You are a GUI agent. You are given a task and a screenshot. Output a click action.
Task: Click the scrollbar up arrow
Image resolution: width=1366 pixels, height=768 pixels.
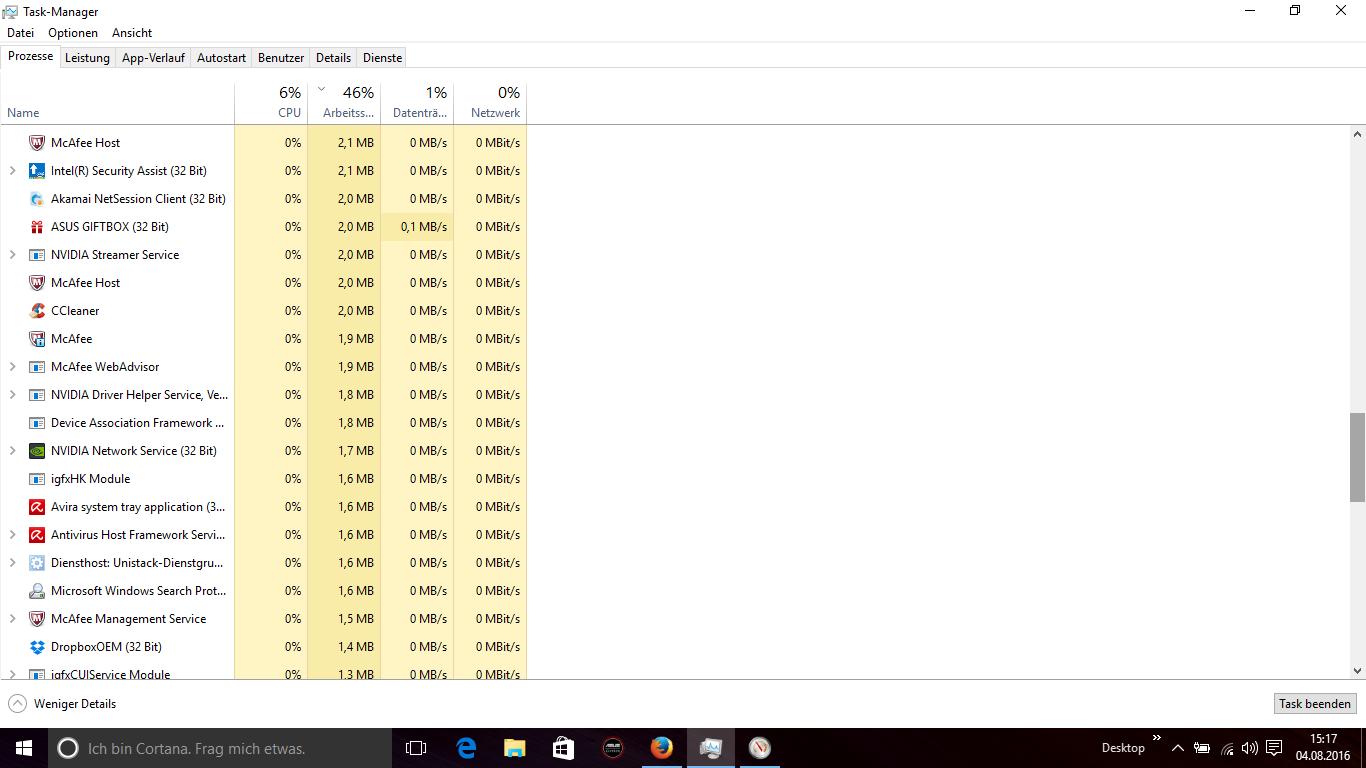(1357, 134)
